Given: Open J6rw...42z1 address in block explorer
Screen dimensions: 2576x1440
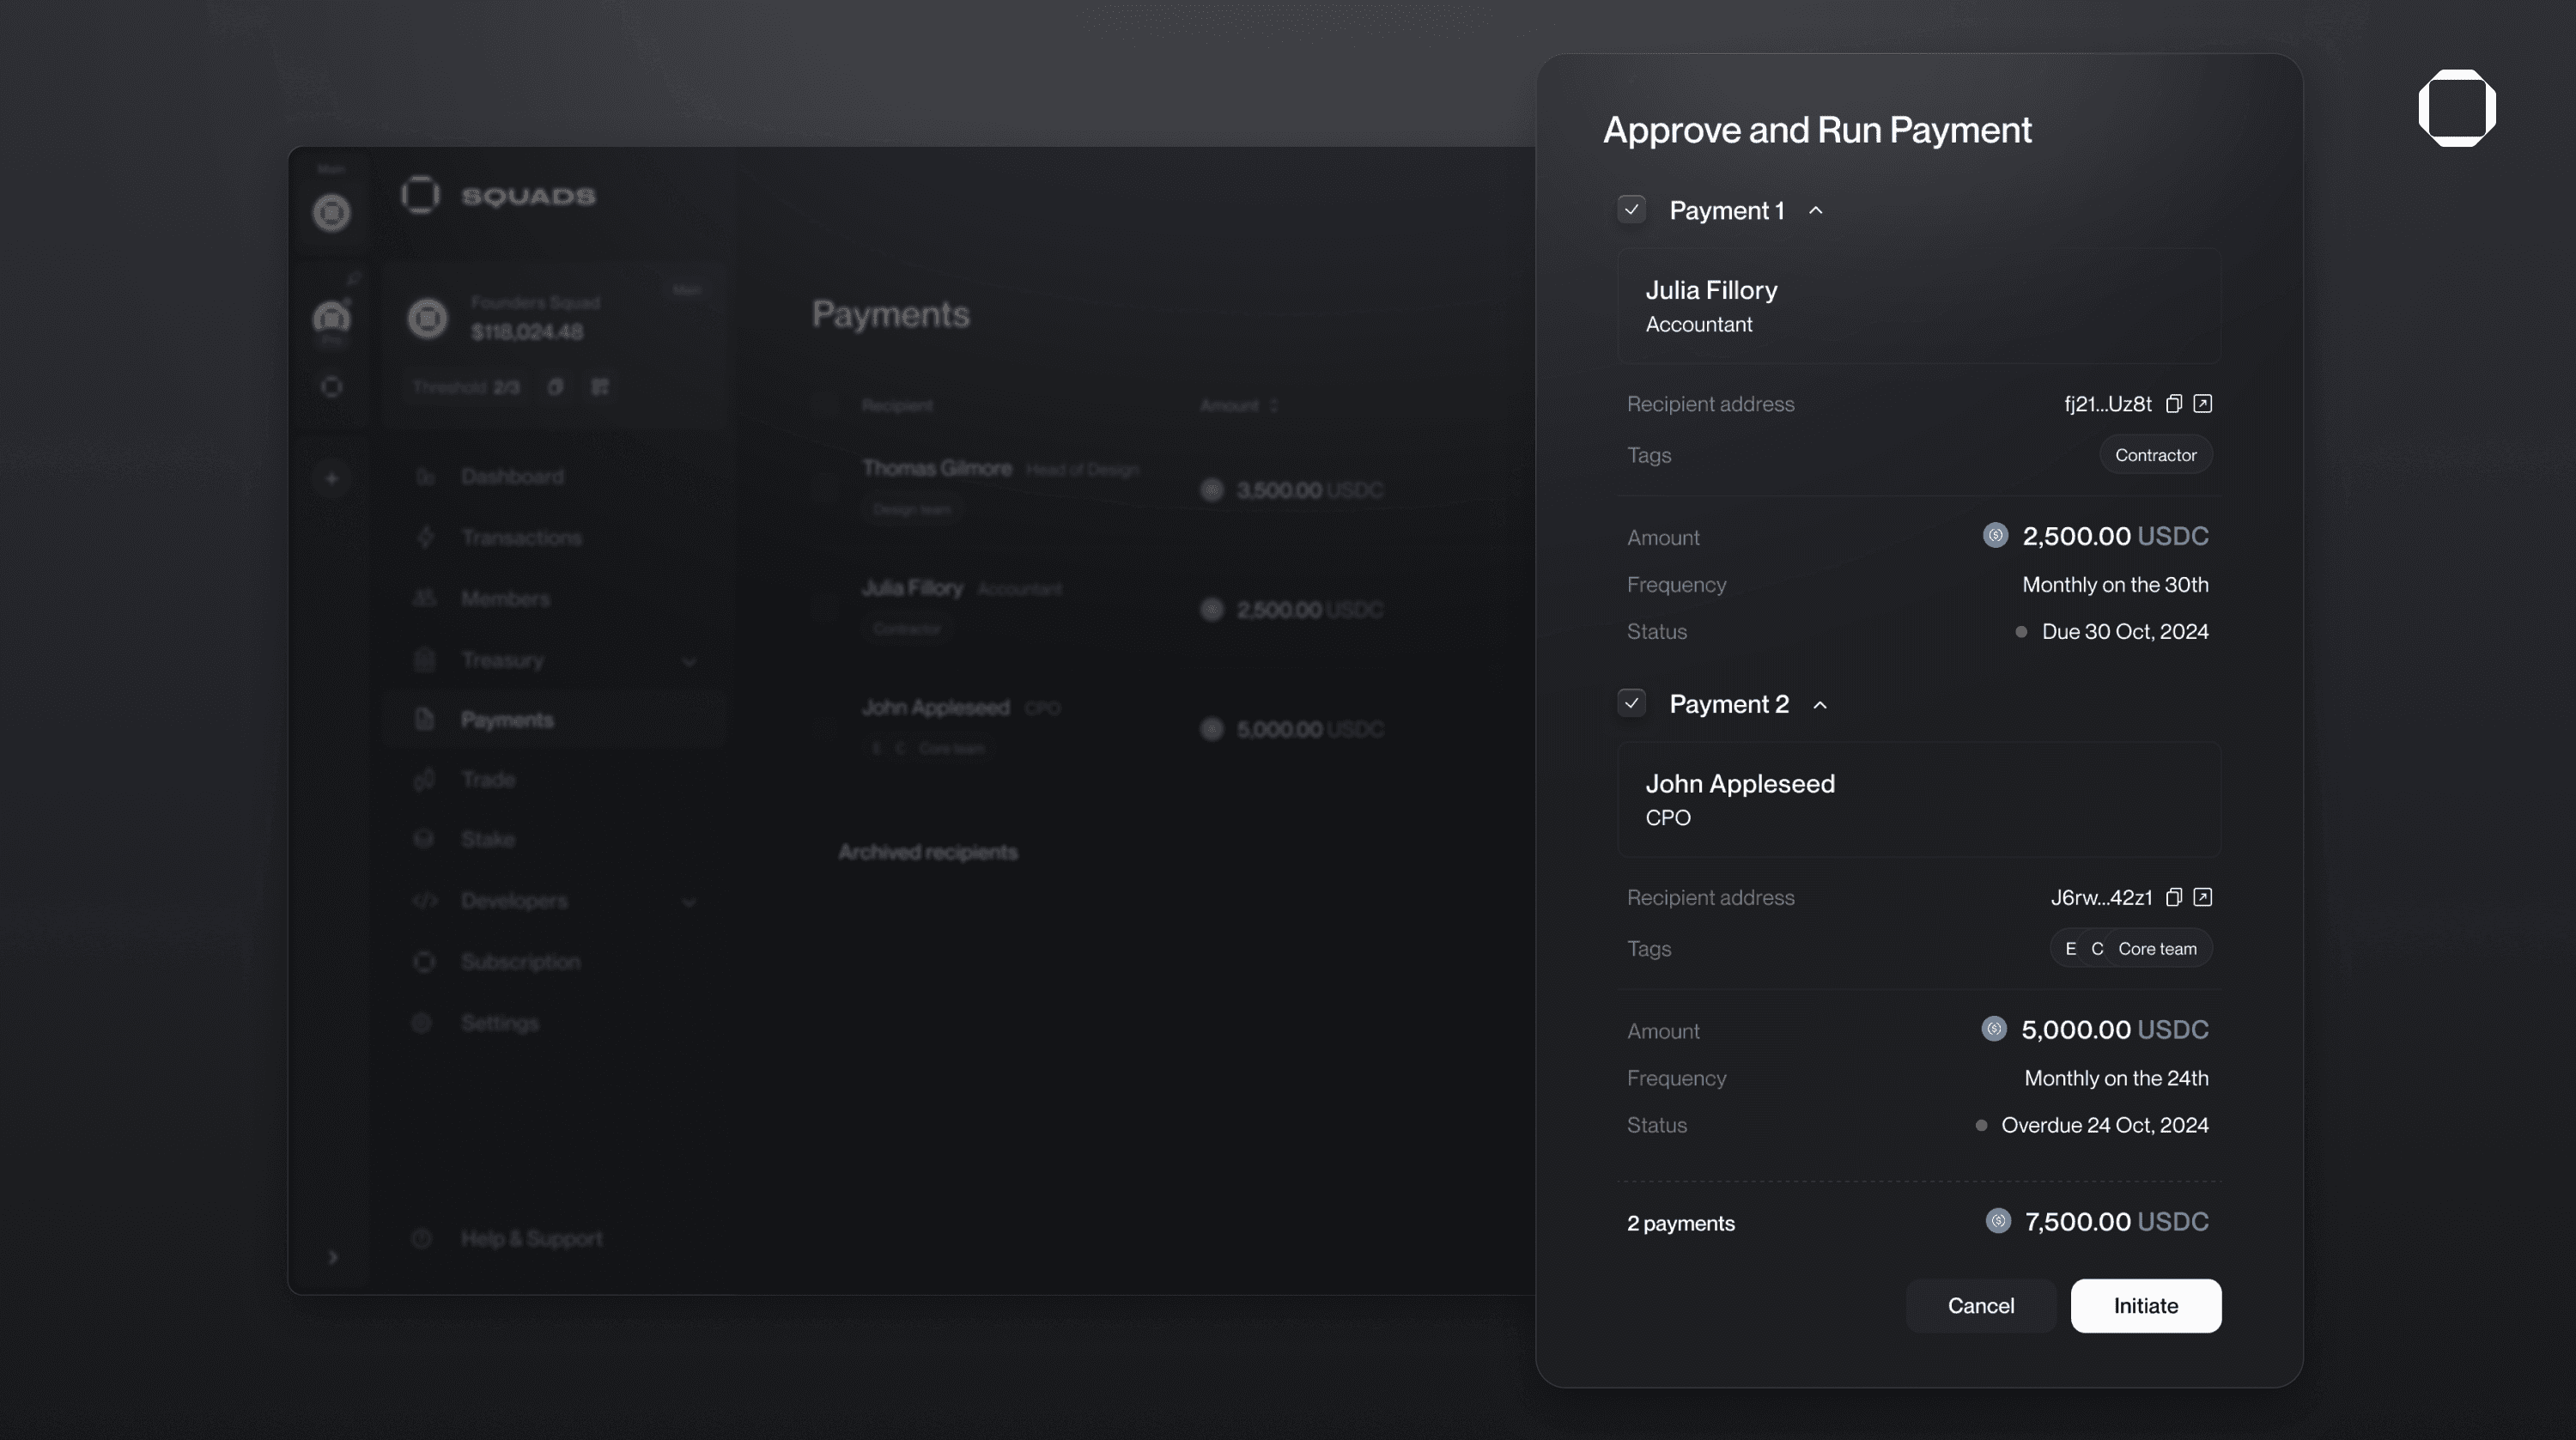Looking at the screenshot, I should (x=2204, y=897).
